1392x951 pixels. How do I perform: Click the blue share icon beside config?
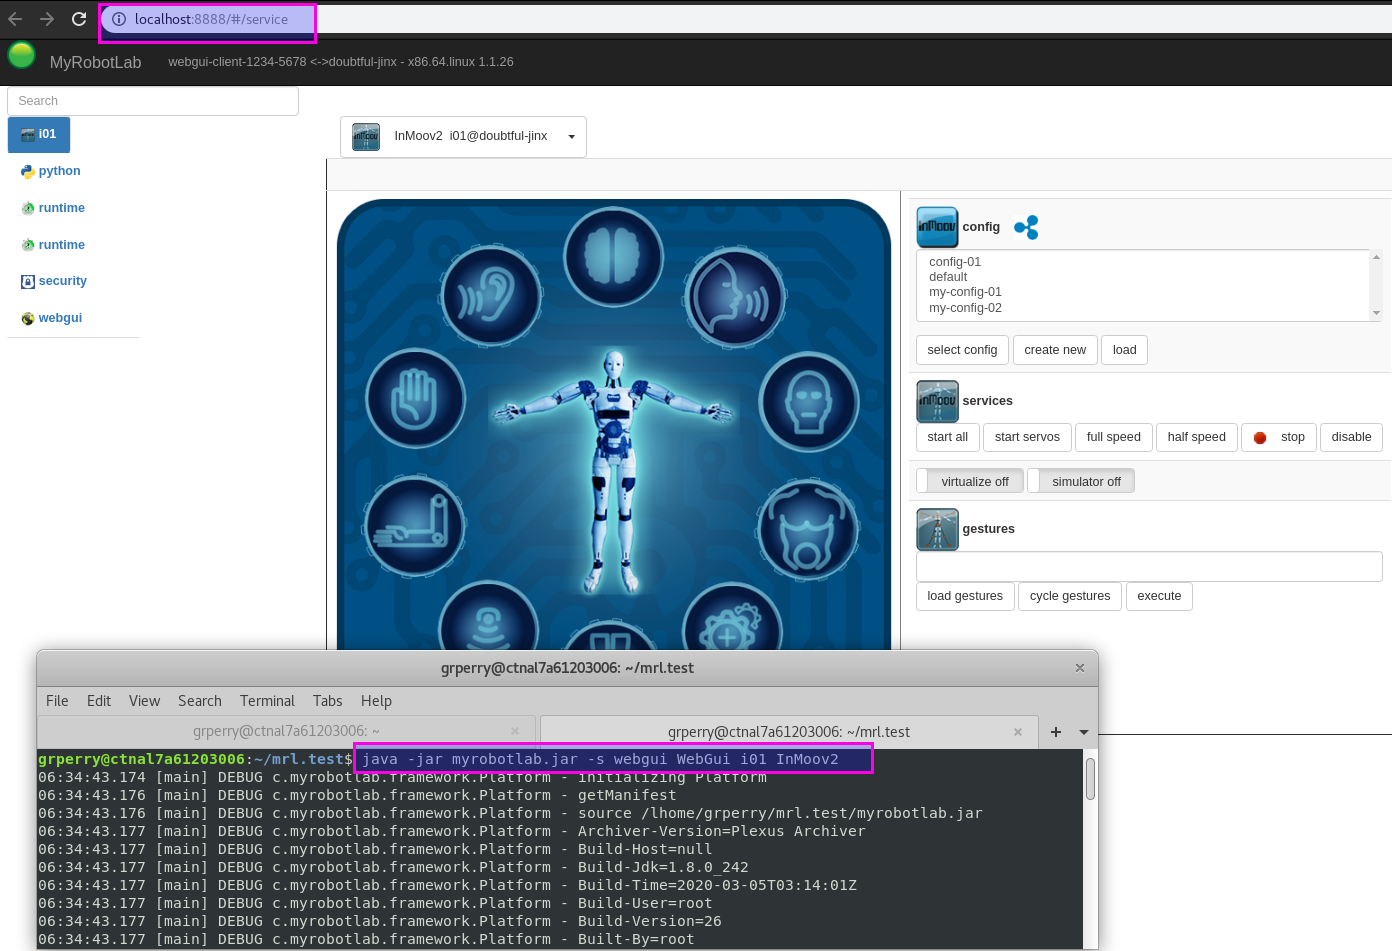pos(1026,227)
